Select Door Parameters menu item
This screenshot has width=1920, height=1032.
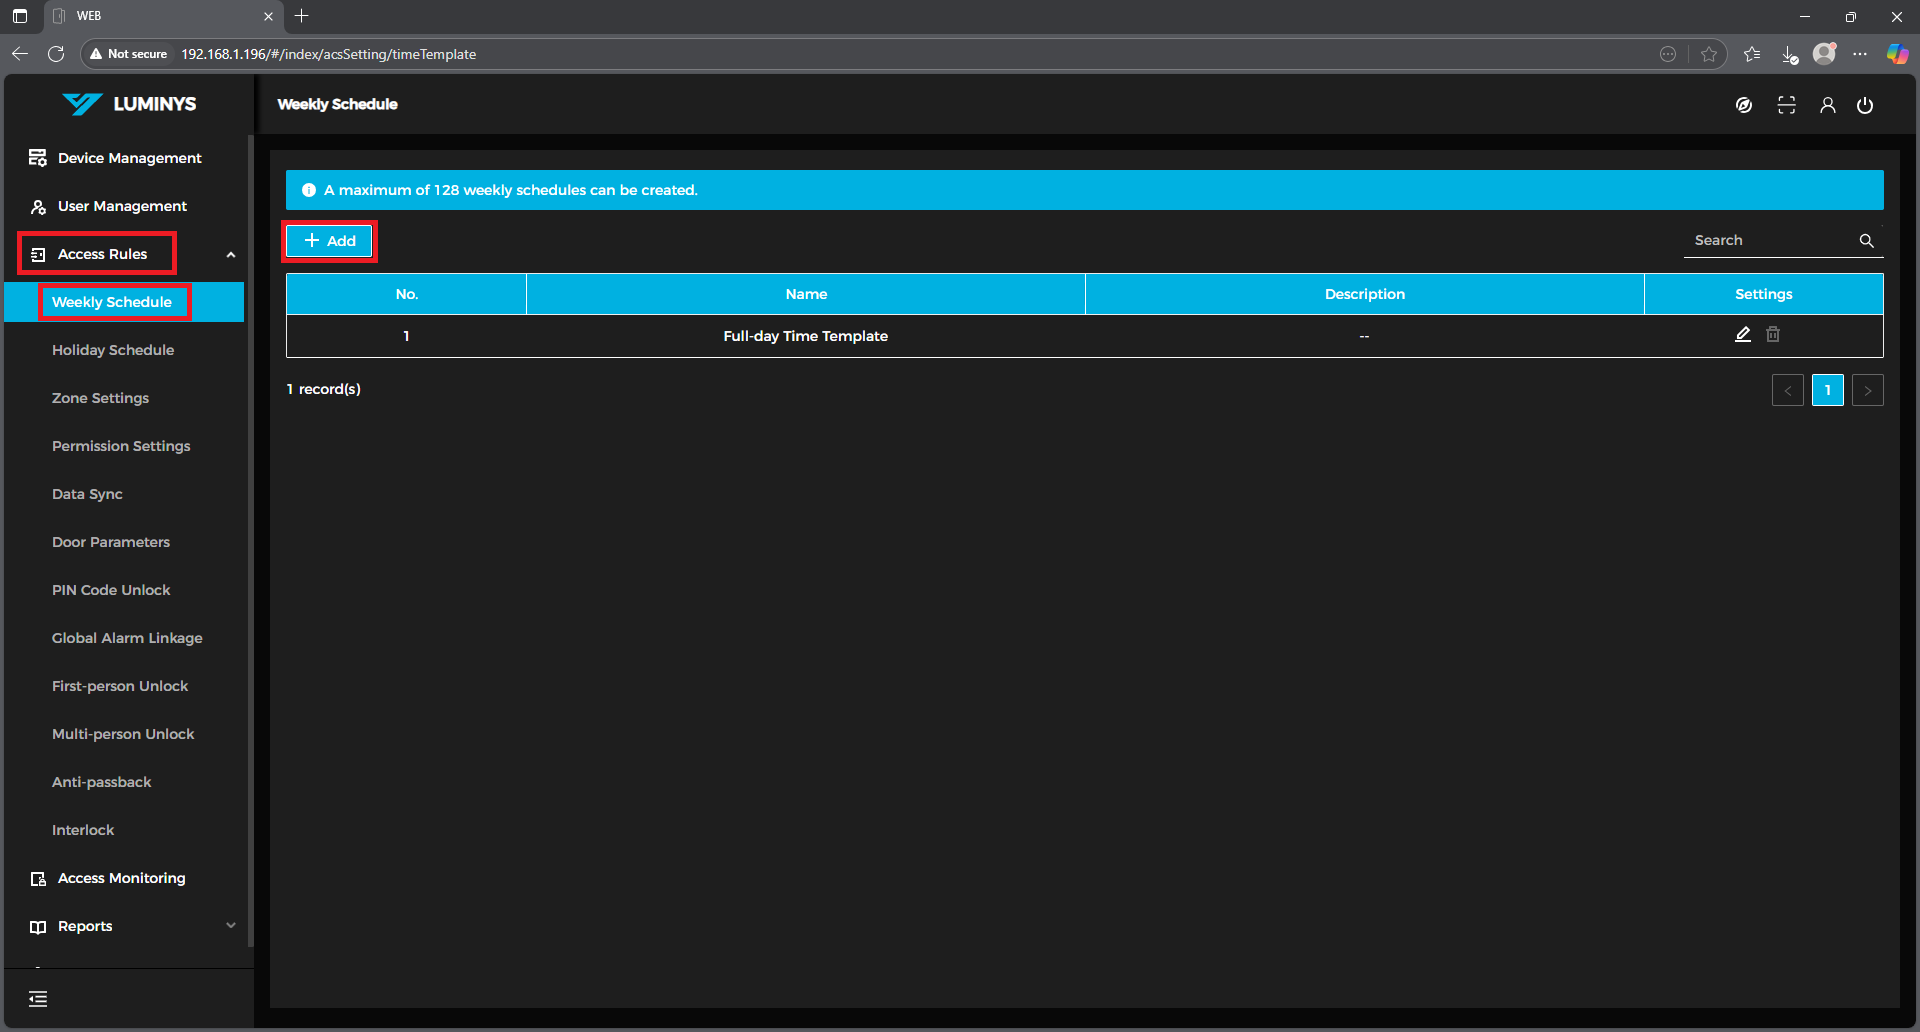click(111, 542)
